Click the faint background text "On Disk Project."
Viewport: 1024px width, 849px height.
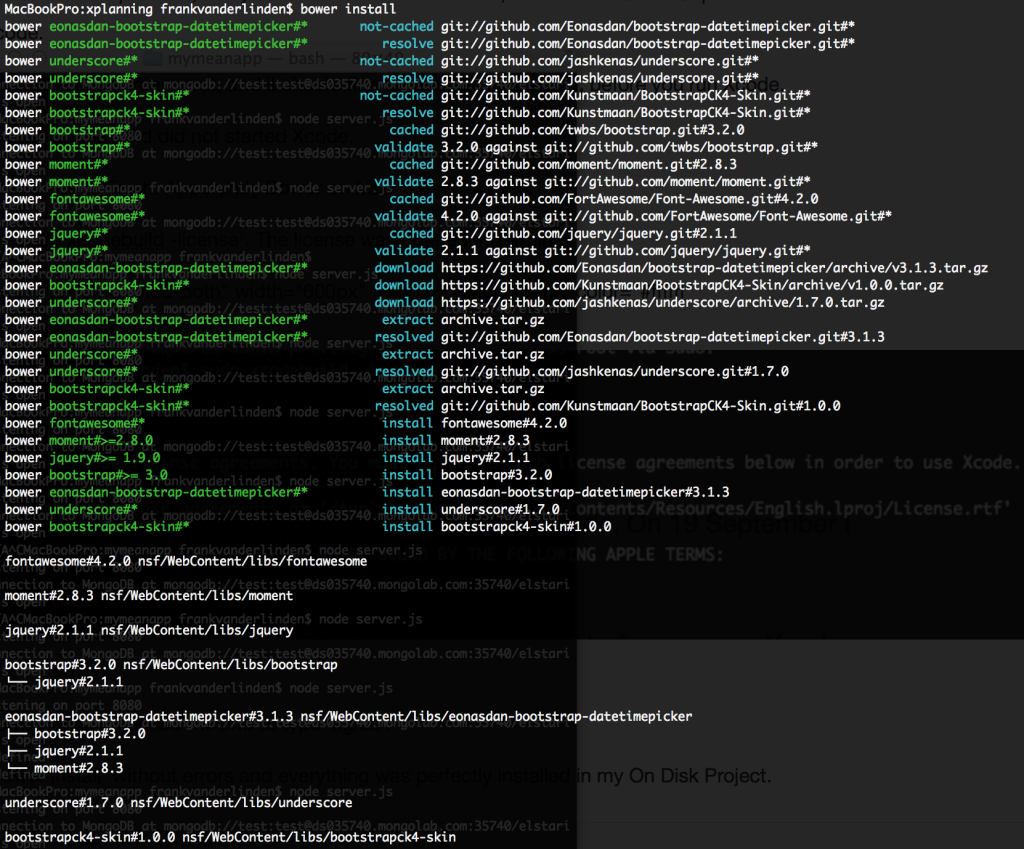point(700,776)
